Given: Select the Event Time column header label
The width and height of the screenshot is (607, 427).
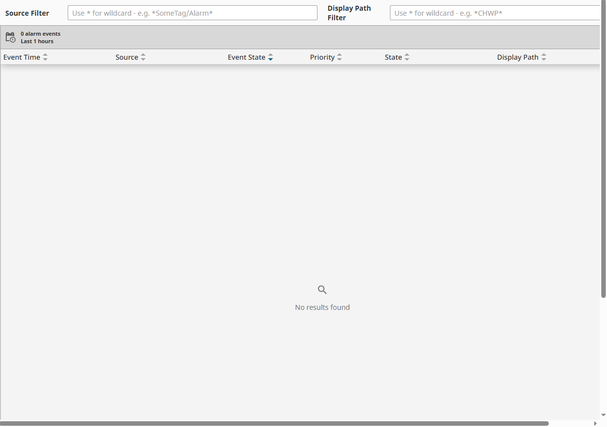Looking at the screenshot, I should 22,57.
